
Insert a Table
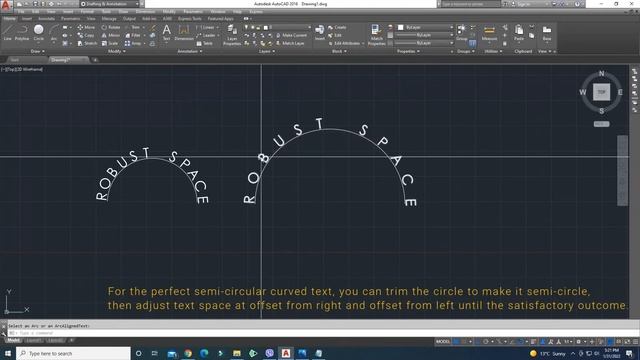coord(205,43)
